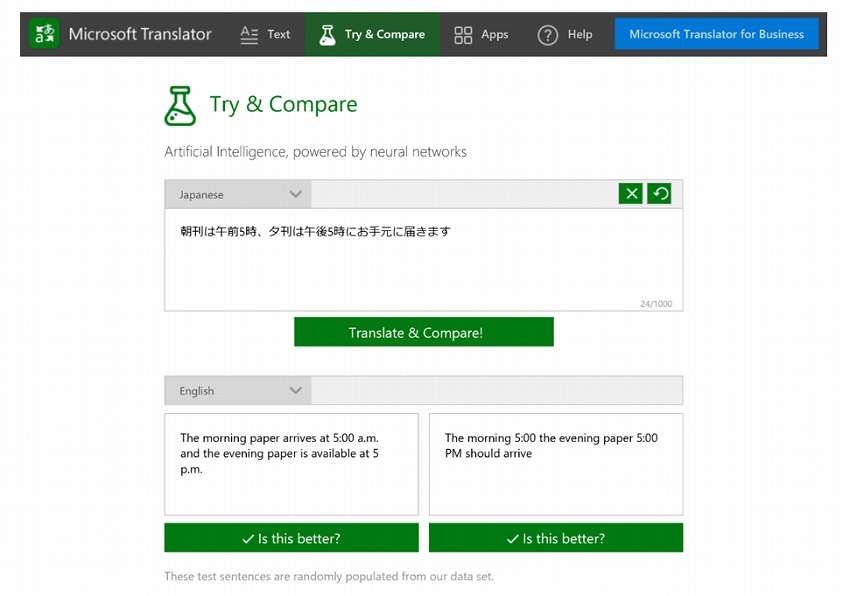Click the Text tab icon
Screen dimensions: 850x596
(x=249, y=34)
